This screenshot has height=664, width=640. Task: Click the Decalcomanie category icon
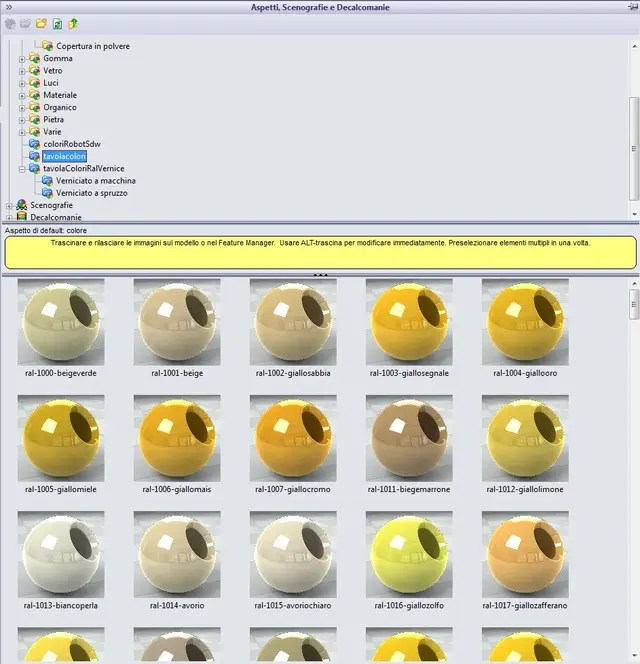pyautogui.click(x=22, y=217)
